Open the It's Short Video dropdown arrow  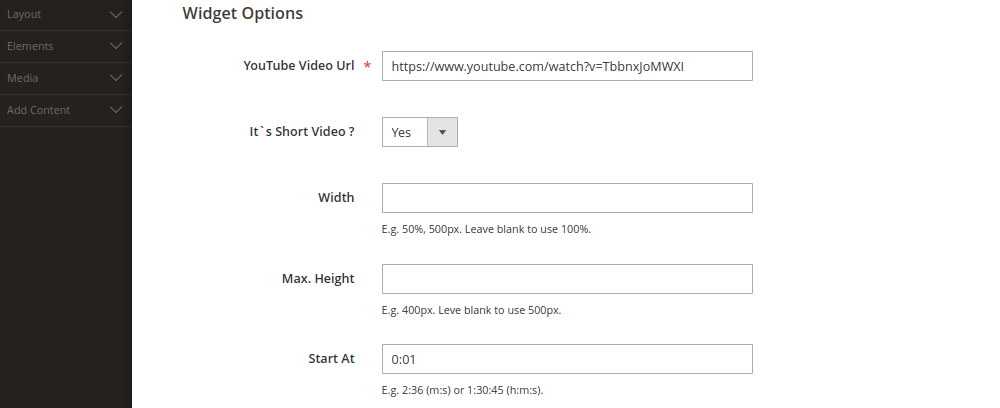[442, 132]
